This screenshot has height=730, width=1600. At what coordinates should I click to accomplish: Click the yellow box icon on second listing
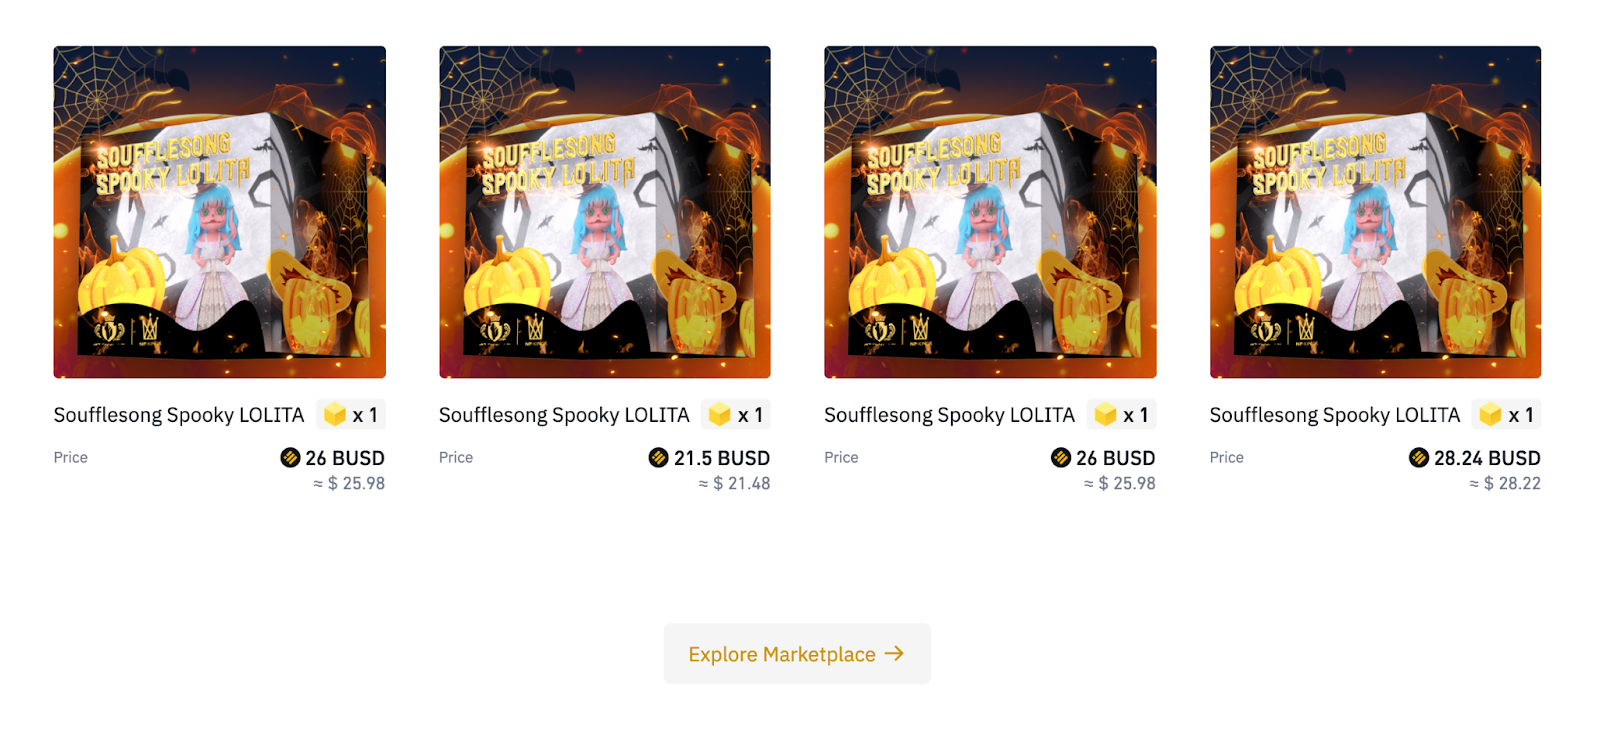pyautogui.click(x=720, y=414)
